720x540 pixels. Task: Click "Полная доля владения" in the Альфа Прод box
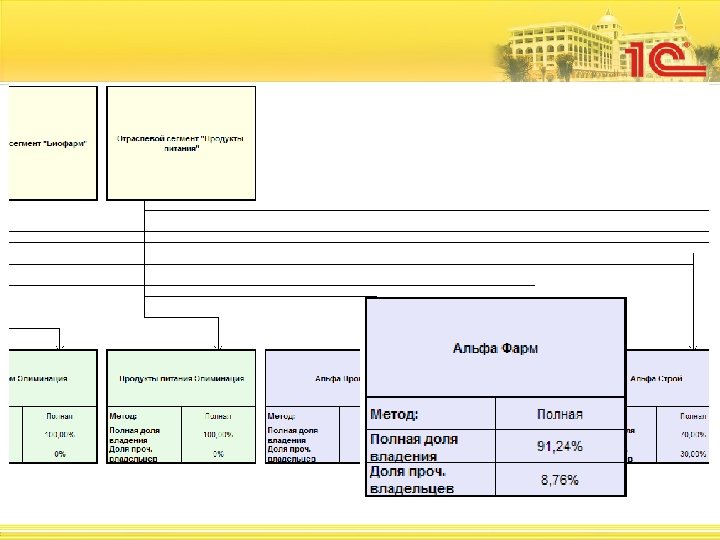(x=292, y=435)
